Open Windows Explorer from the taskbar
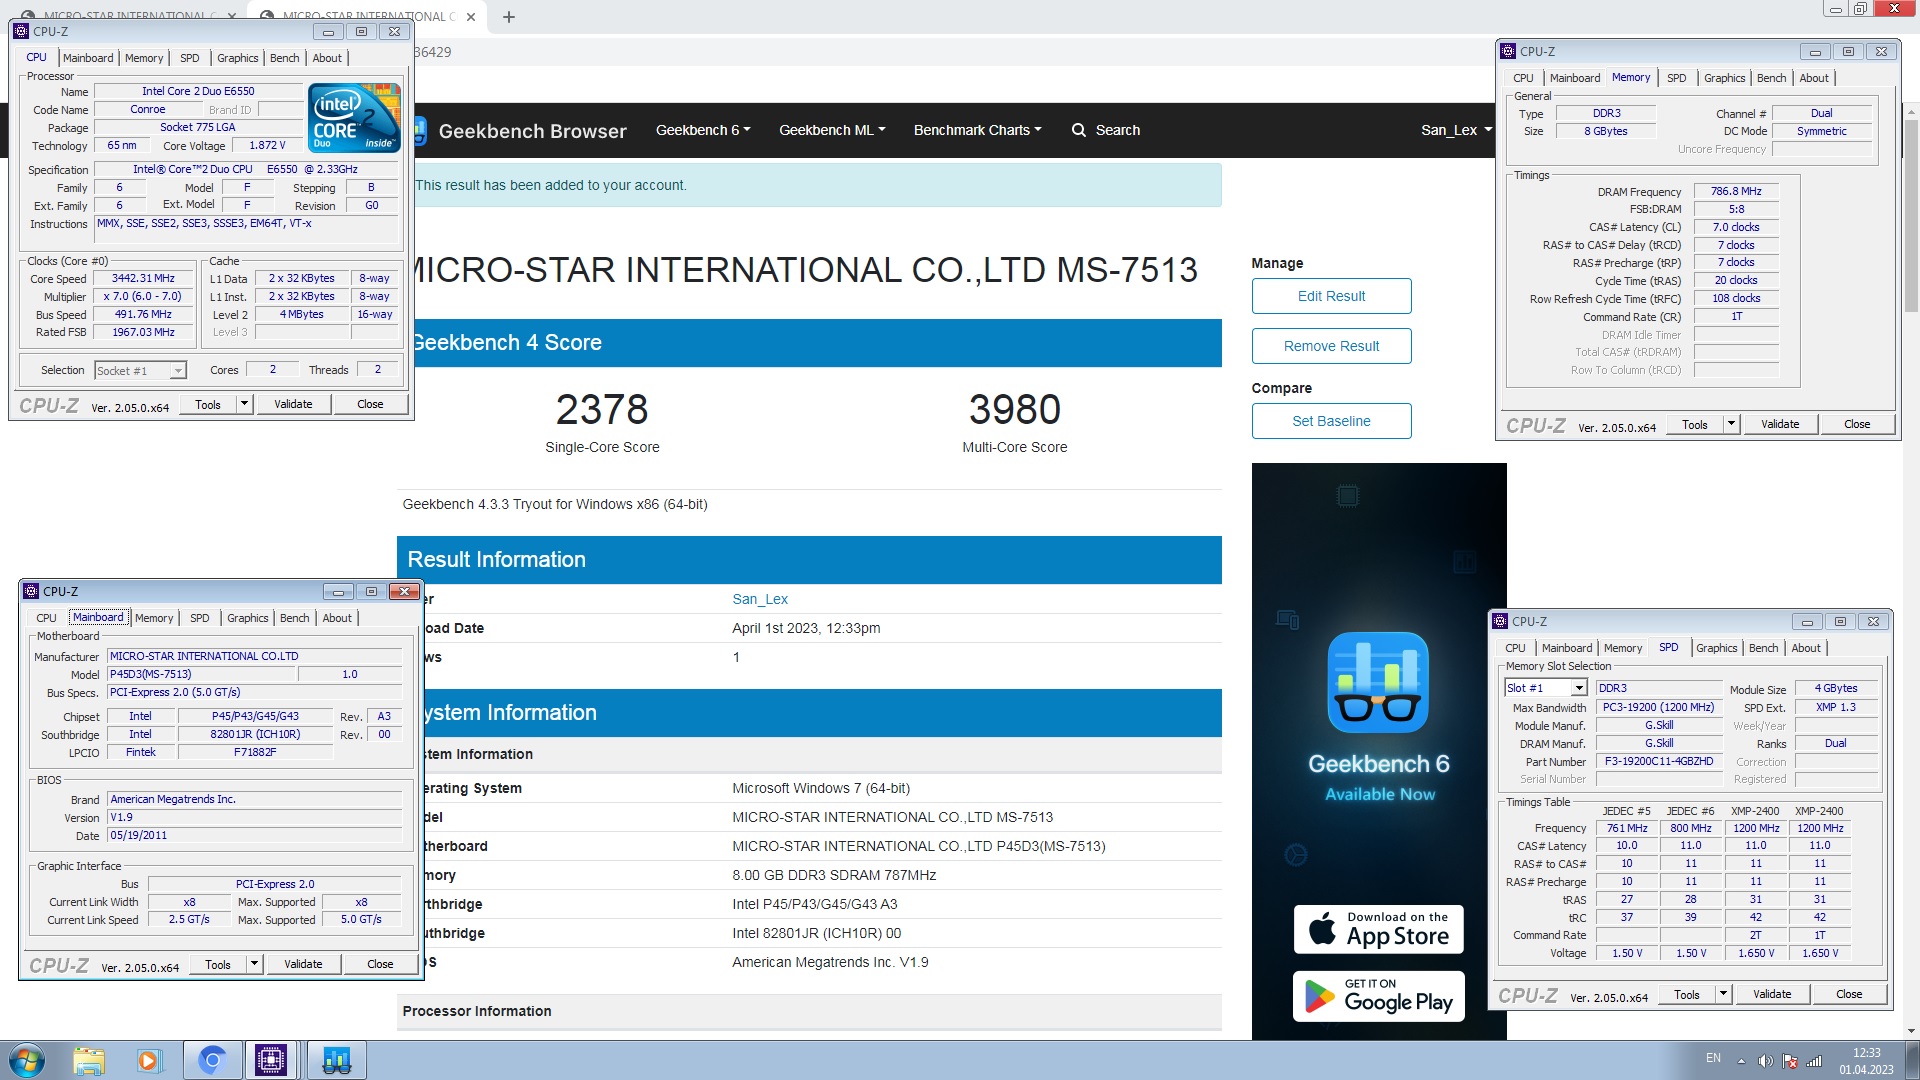This screenshot has width=1920, height=1080. [x=89, y=1060]
